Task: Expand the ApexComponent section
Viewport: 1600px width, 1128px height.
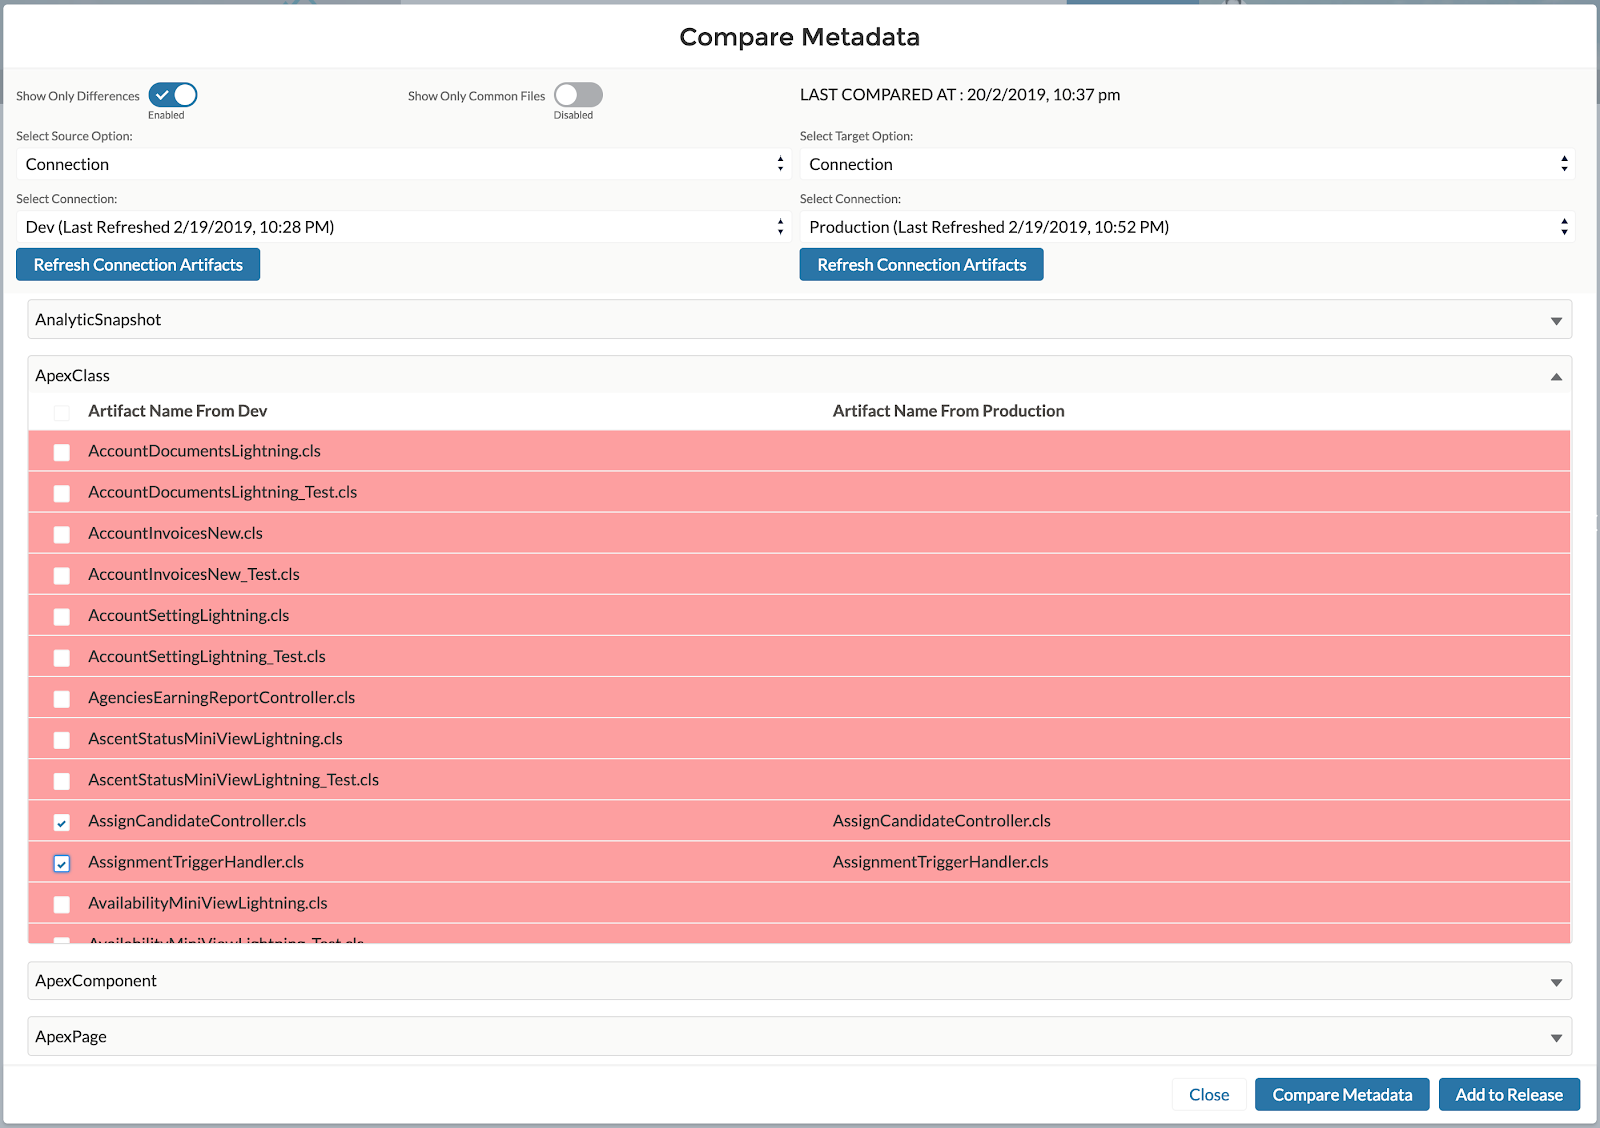Action: coord(800,981)
